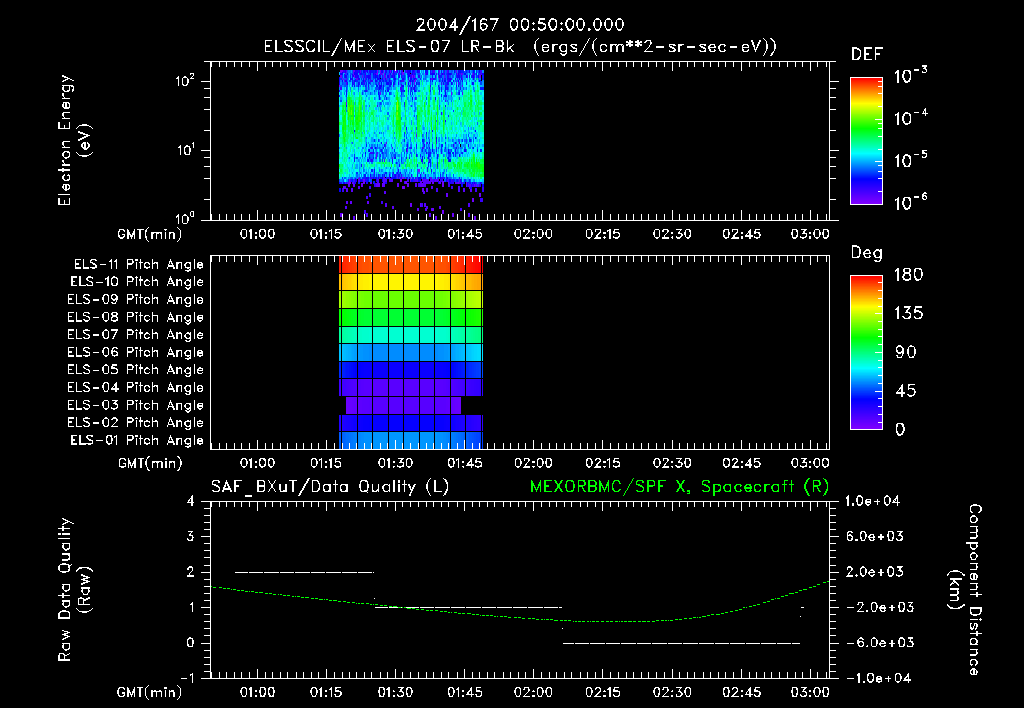
Task: Click the 'ELS-04 Pitch Angle' label
Action: tap(136, 388)
